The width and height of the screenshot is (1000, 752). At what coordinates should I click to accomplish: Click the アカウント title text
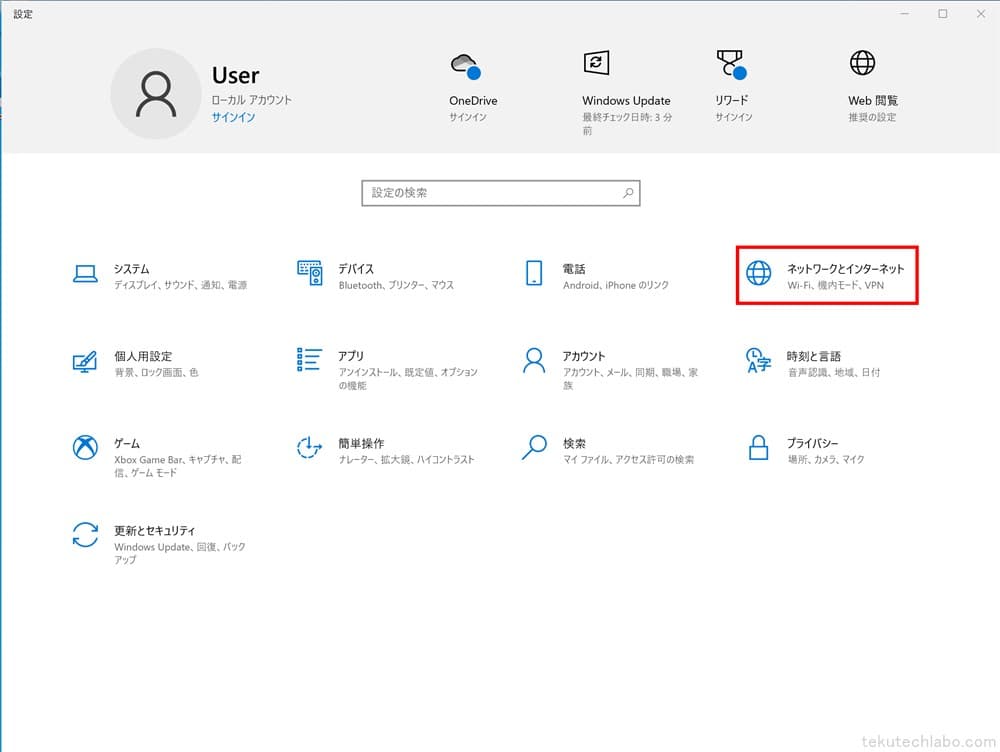tap(584, 356)
